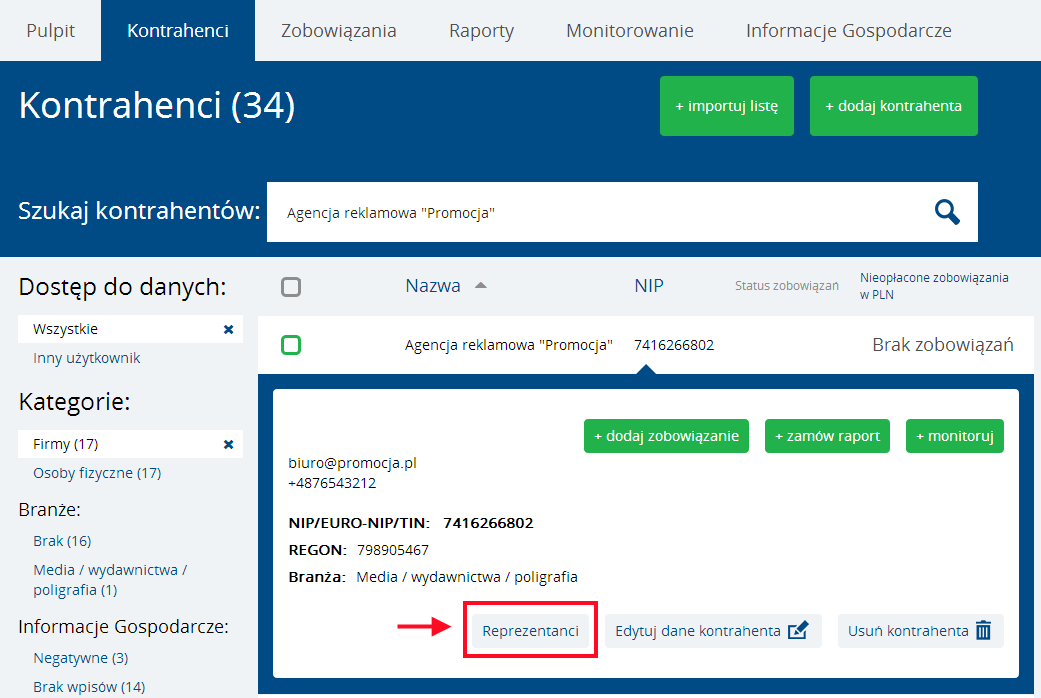Viewport: 1041px width, 698px height.
Task: Click the REGON value 798905467
Action: (393, 551)
